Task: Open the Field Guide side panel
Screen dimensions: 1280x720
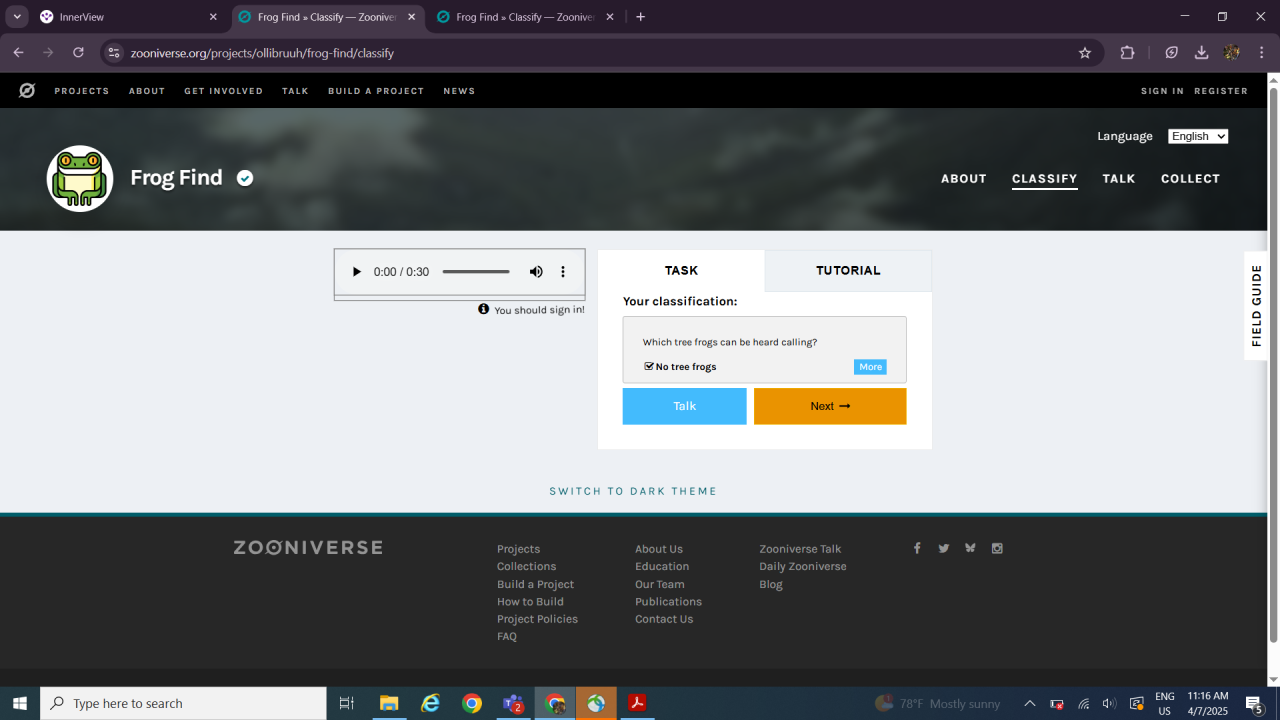Action: (x=1257, y=306)
